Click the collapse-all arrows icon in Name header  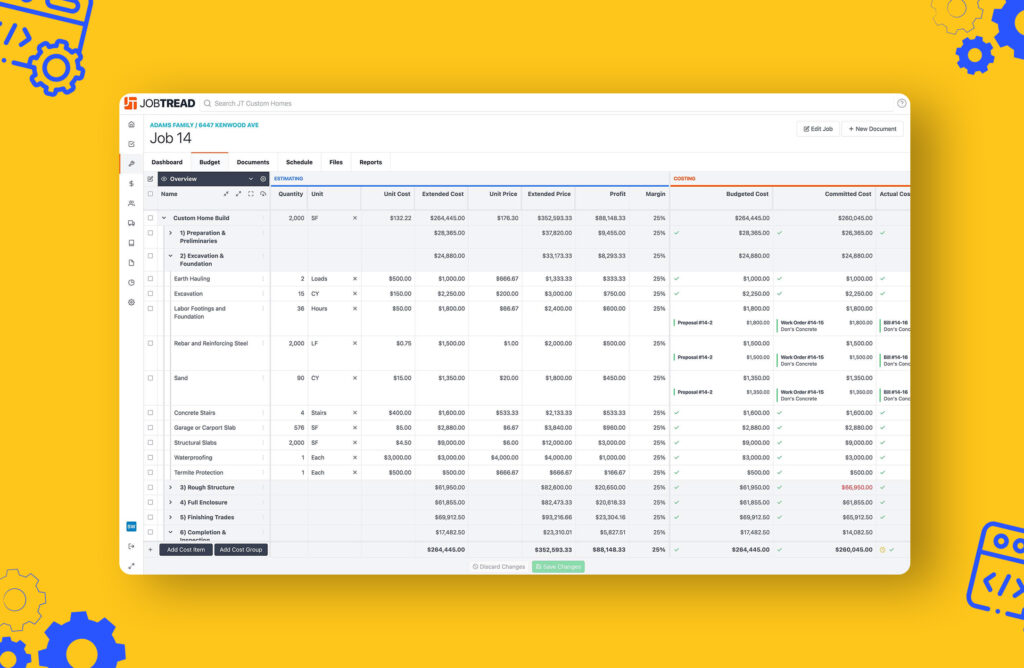(x=226, y=194)
